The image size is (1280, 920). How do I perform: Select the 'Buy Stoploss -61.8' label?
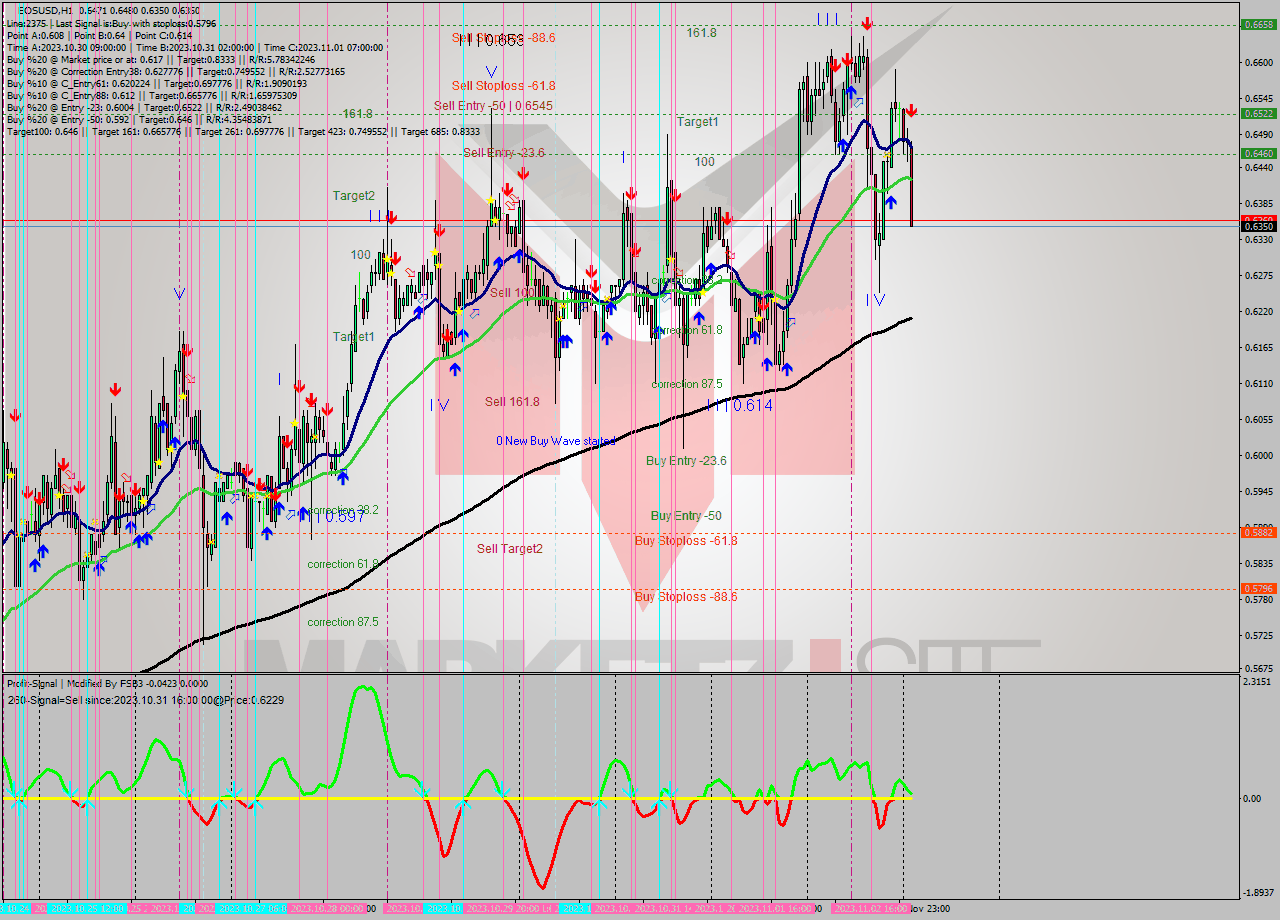pos(686,541)
